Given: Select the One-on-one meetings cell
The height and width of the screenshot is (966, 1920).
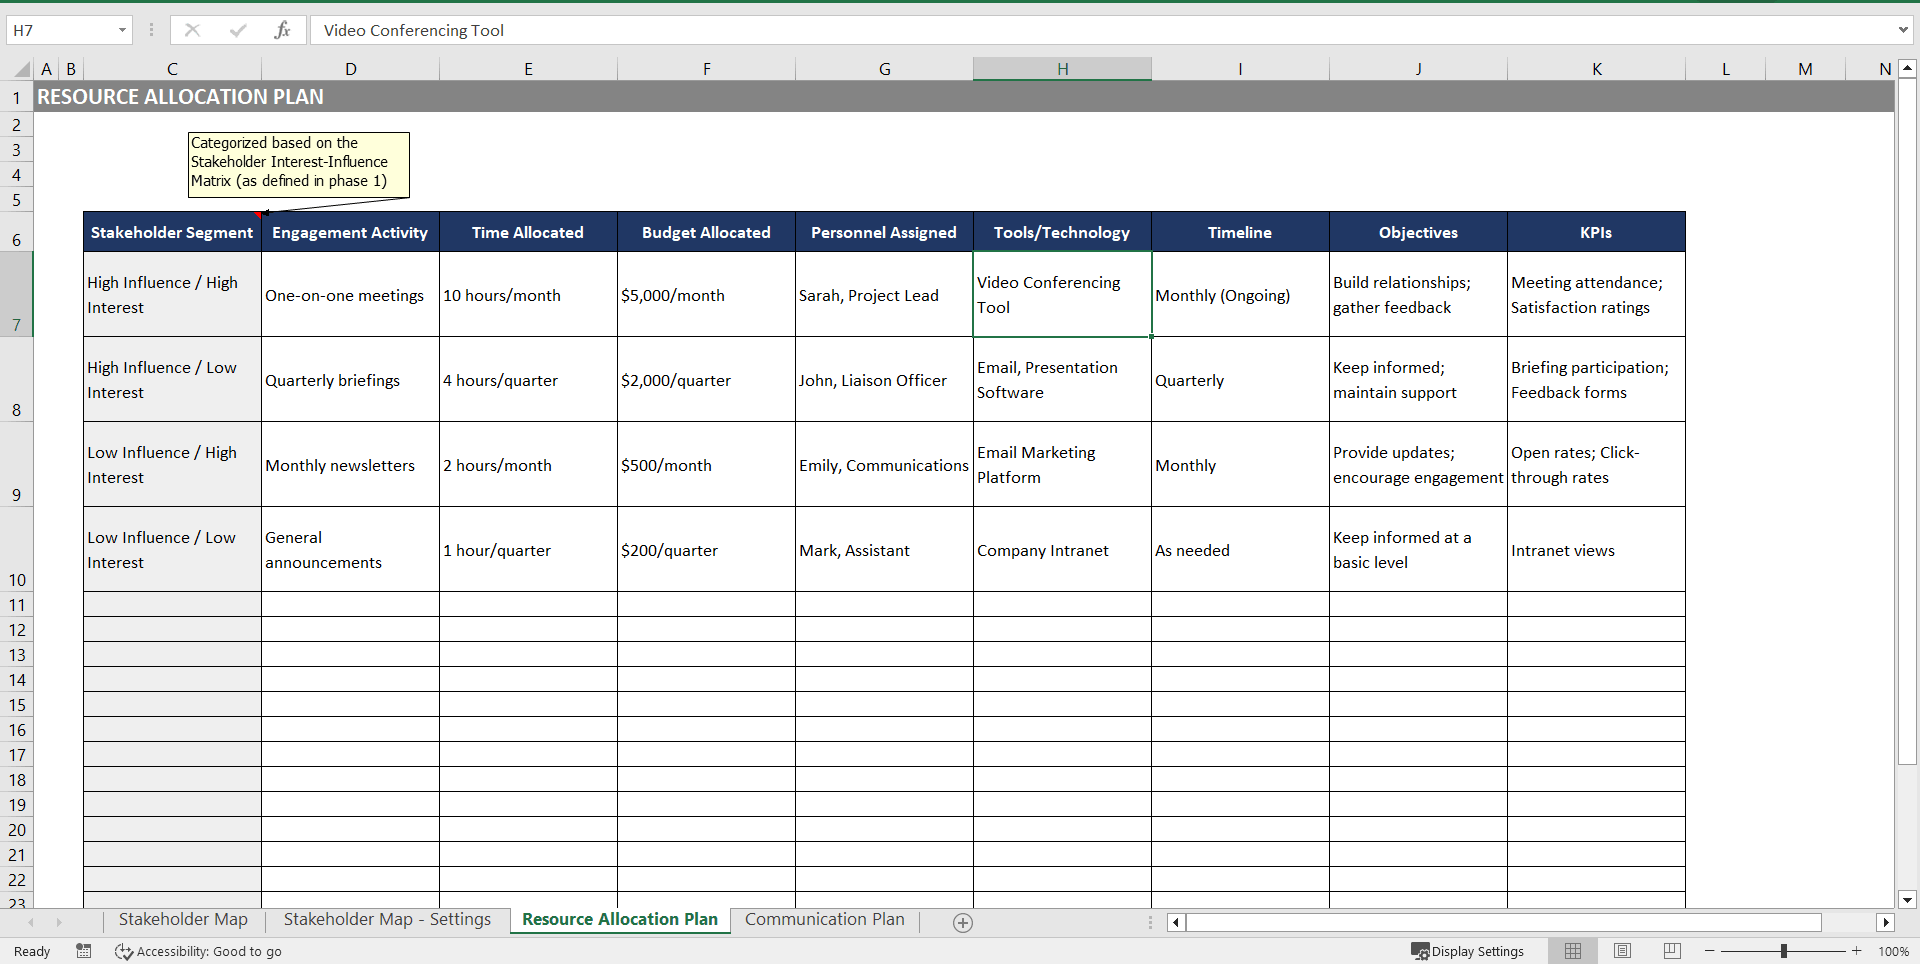Looking at the screenshot, I should coord(350,295).
